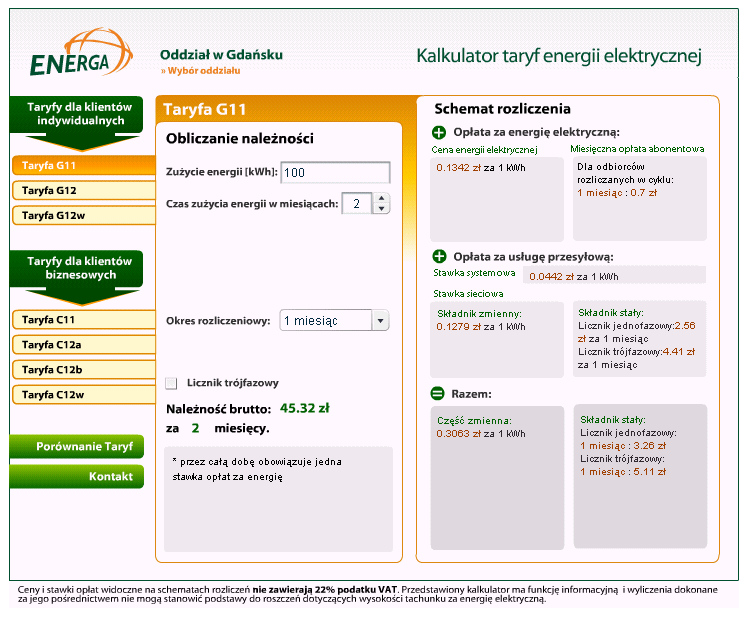This screenshot has height=620, width=750.
Task: Select the Taryfa G12w tab
Action: pyautogui.click(x=84, y=215)
